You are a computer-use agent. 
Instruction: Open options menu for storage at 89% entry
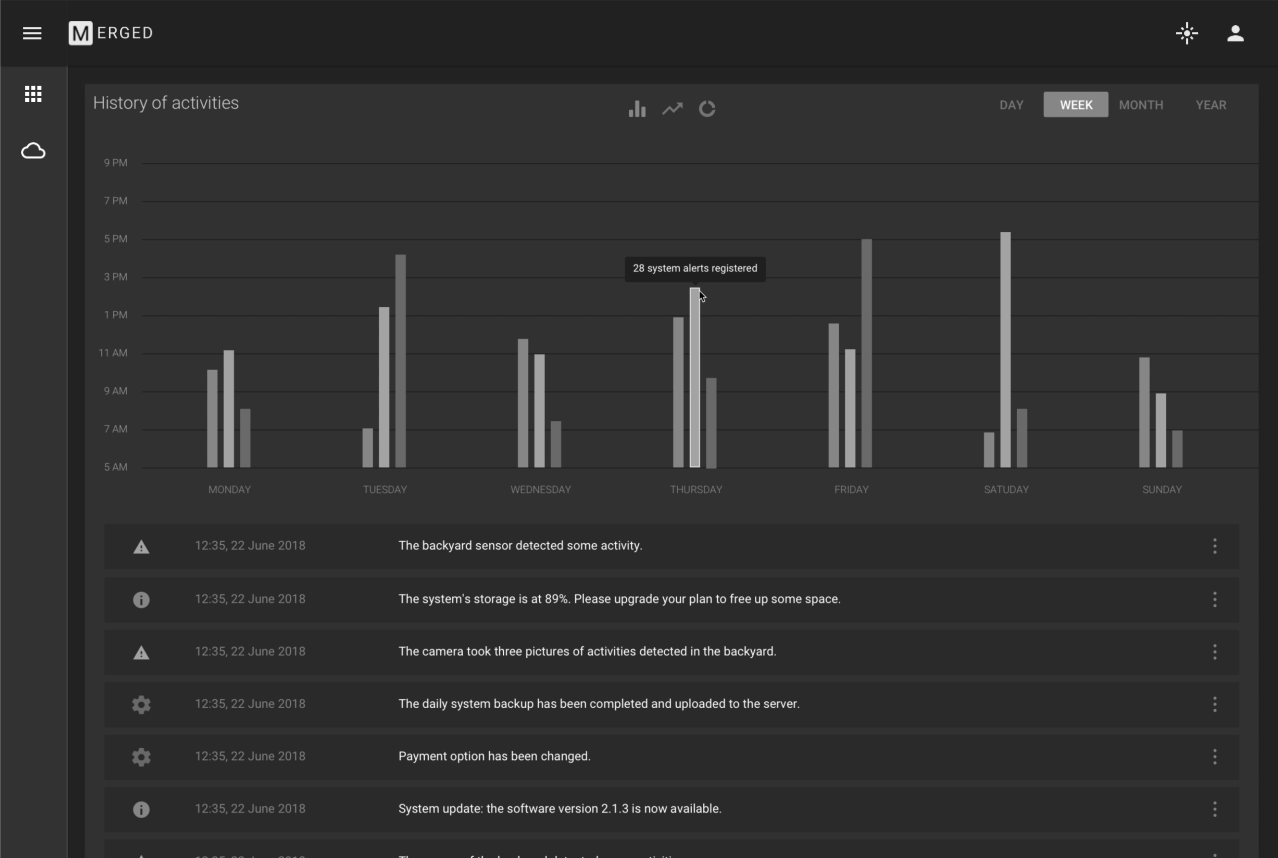(x=1214, y=599)
